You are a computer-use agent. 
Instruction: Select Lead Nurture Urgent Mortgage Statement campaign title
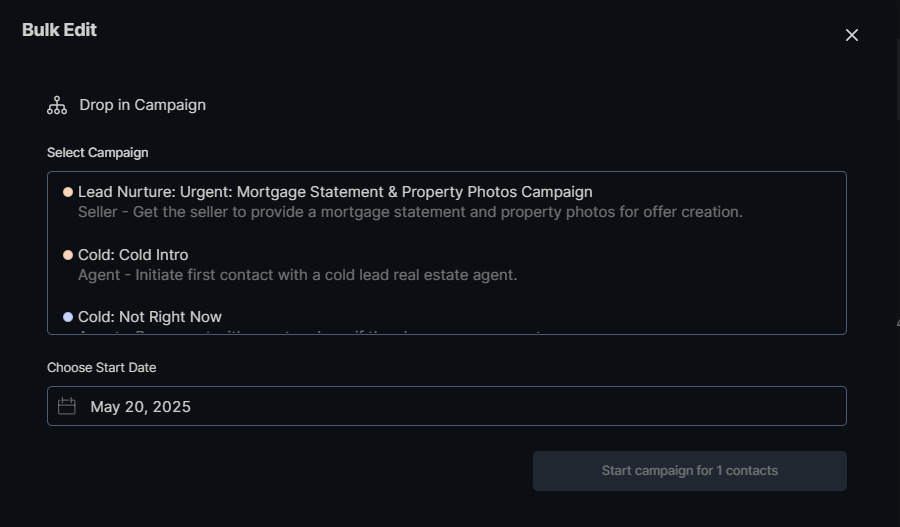(x=335, y=192)
